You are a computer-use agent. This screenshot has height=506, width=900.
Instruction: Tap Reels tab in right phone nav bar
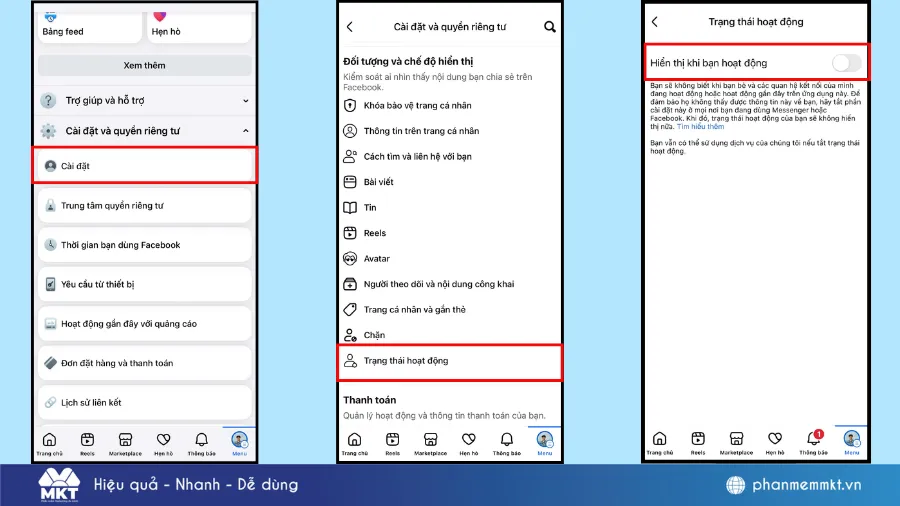pyautogui.click(x=698, y=442)
